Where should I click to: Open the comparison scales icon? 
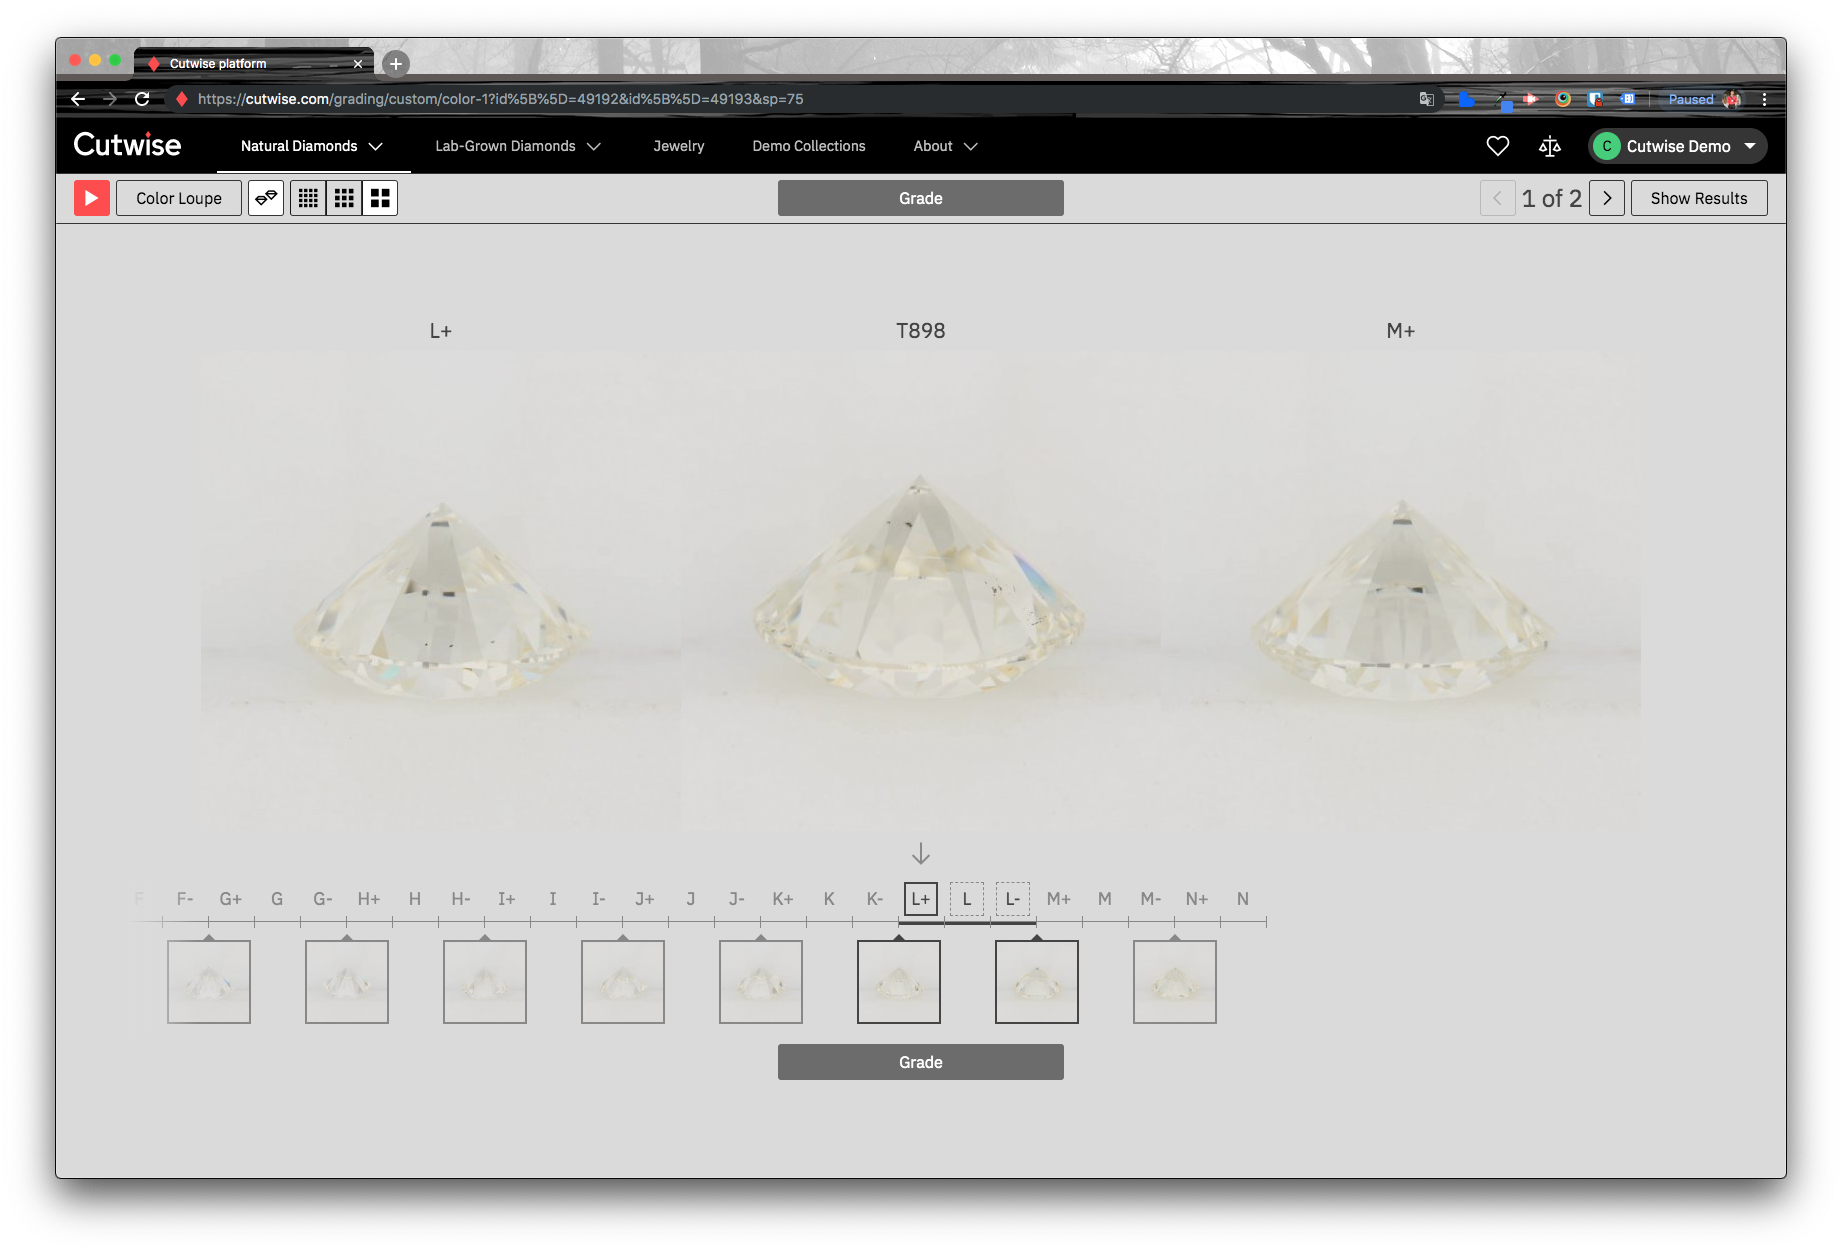coord(1550,146)
